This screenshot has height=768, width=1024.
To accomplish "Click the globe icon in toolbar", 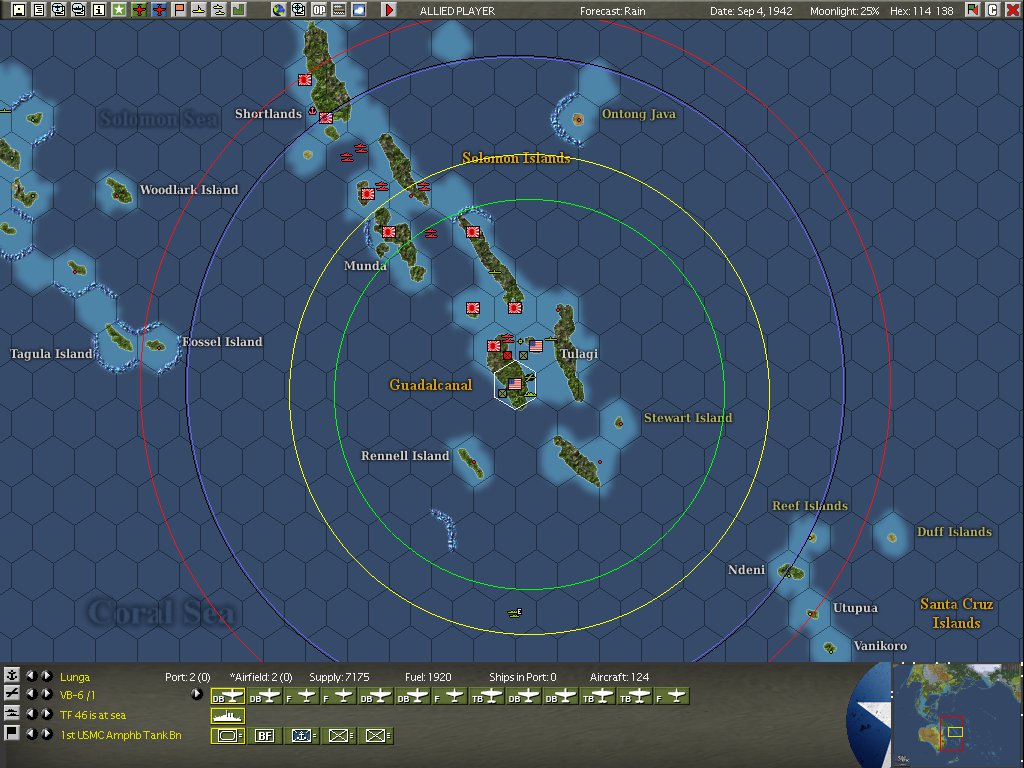I will click(279, 10).
